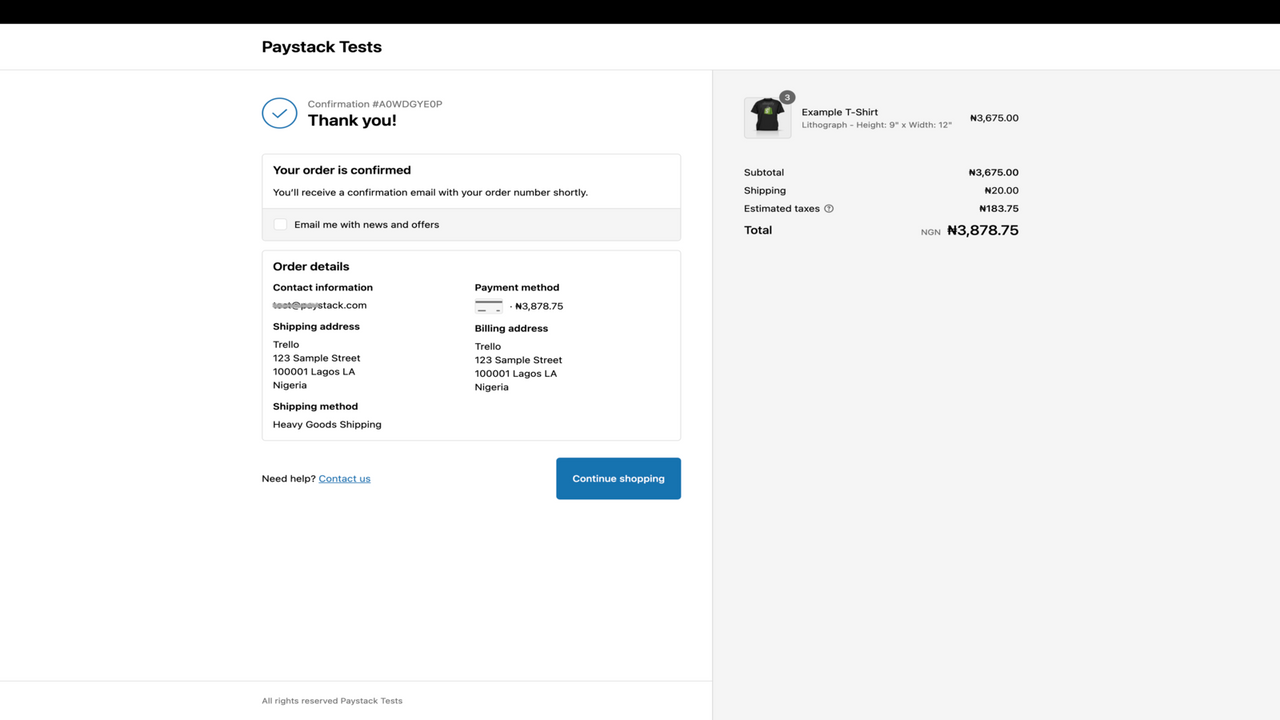1280x720 pixels.
Task: Click Trello name under Billing address
Action: coord(488,347)
